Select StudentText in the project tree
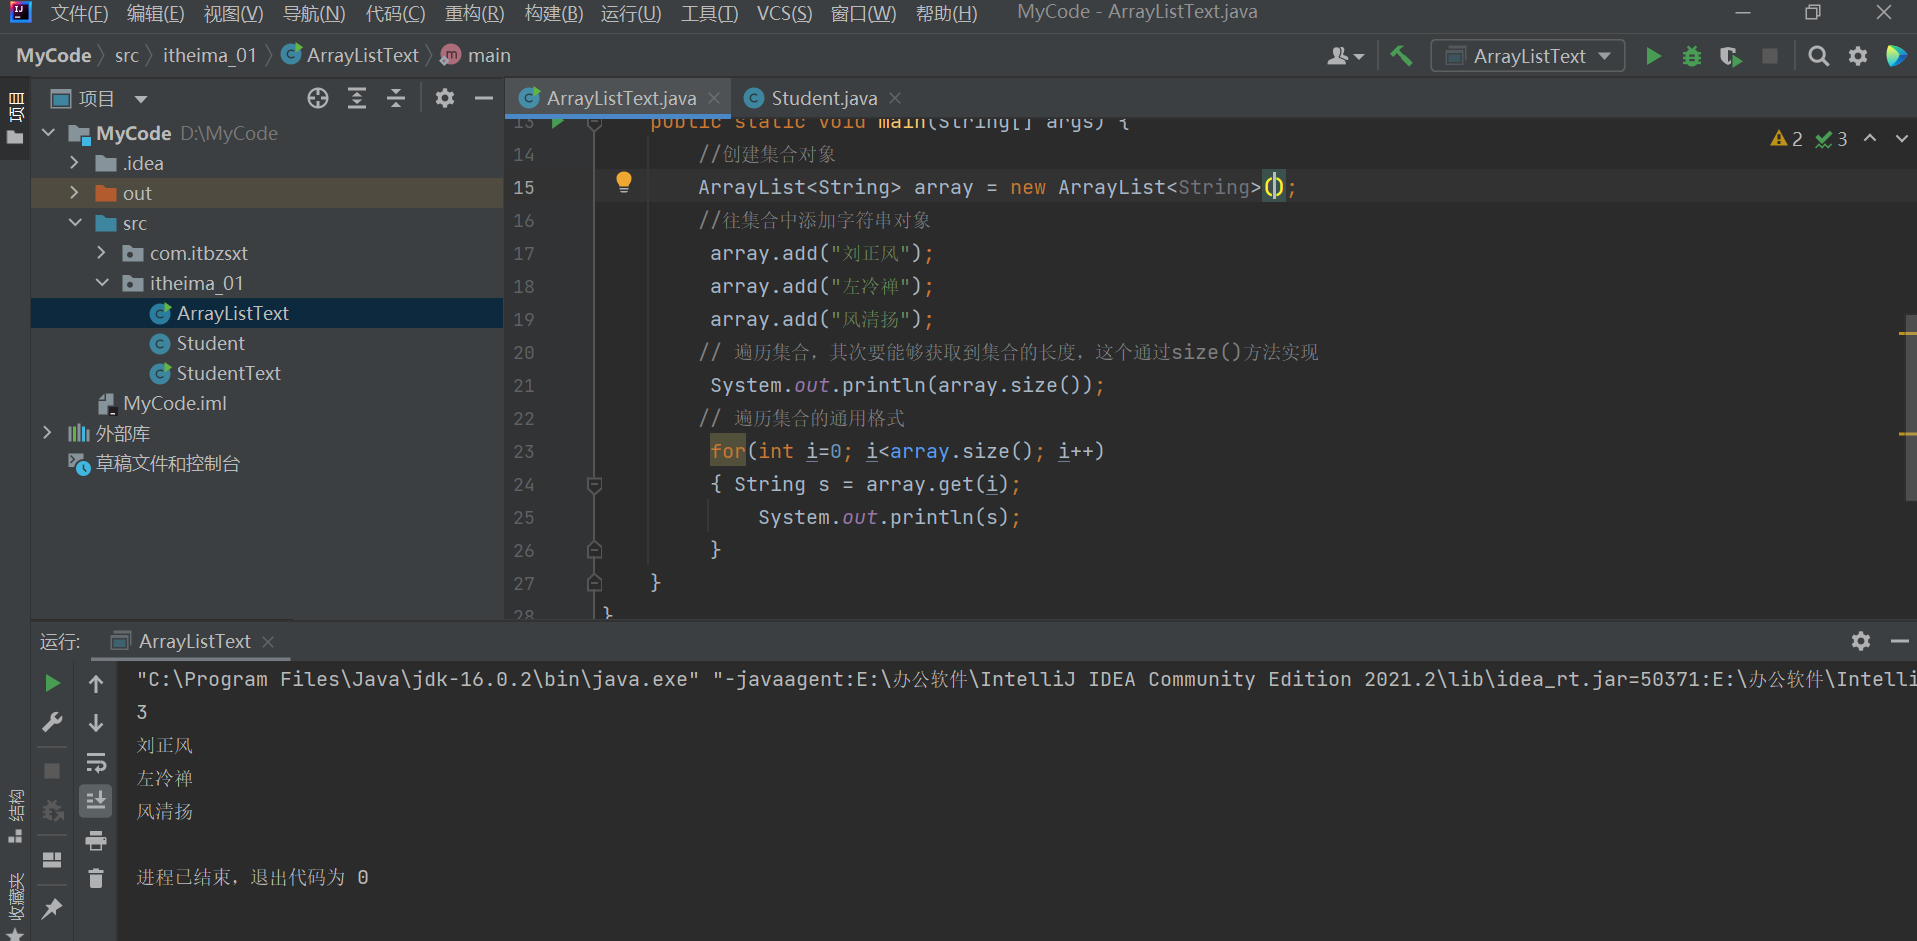 pyautogui.click(x=228, y=373)
